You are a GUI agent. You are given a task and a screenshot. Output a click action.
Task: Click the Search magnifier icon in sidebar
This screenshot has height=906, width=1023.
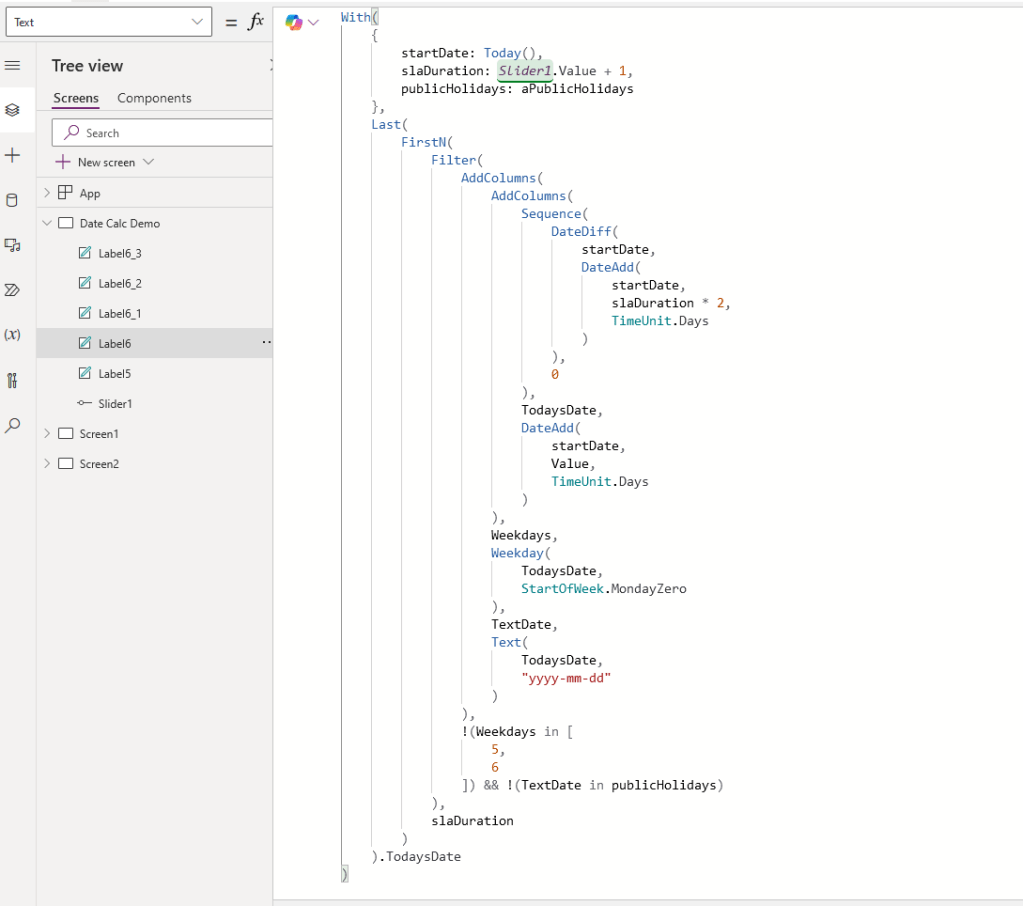[13, 425]
